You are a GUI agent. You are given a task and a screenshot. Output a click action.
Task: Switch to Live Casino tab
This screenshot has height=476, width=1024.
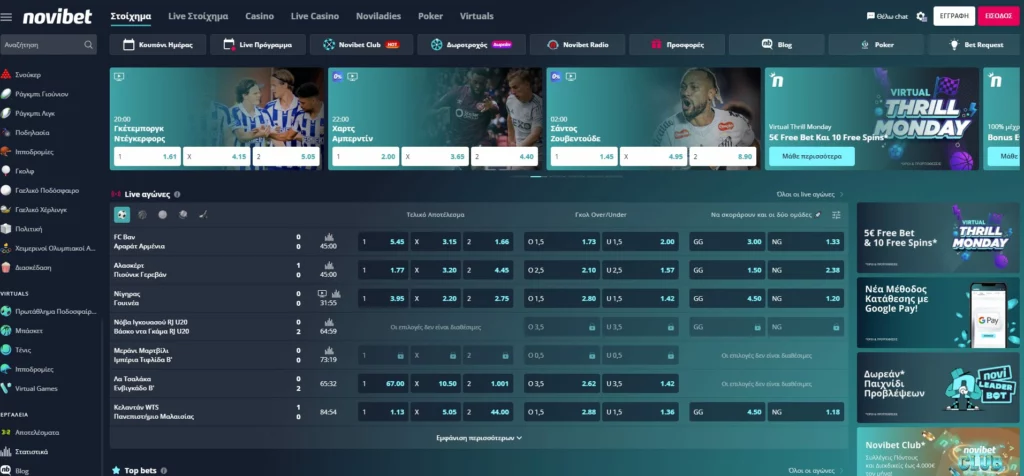pos(315,16)
